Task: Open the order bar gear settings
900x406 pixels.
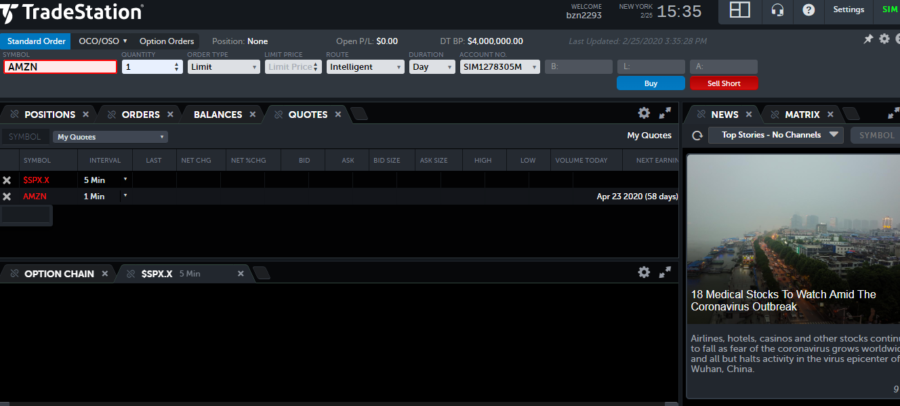Action: coord(885,38)
